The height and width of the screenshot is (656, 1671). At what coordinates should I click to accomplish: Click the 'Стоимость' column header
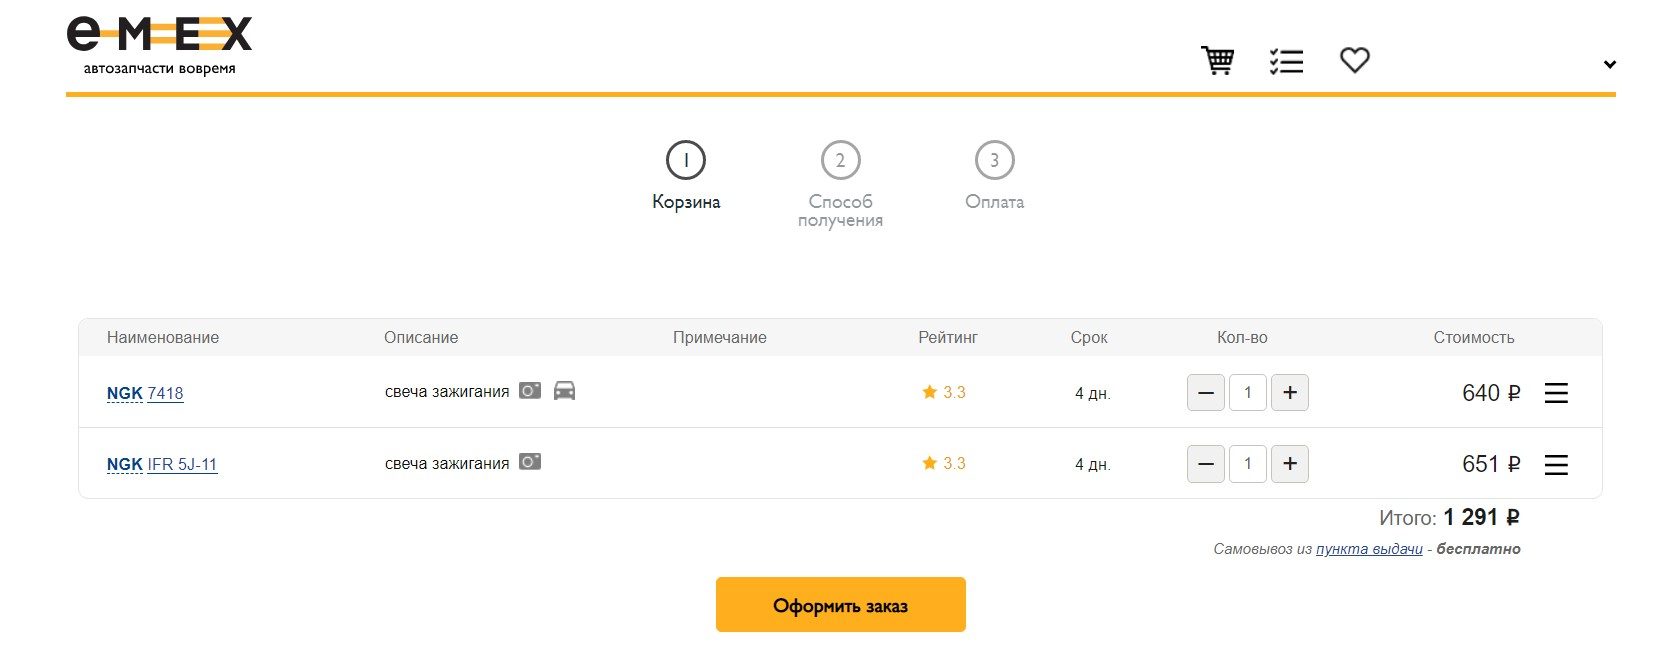tap(1474, 338)
